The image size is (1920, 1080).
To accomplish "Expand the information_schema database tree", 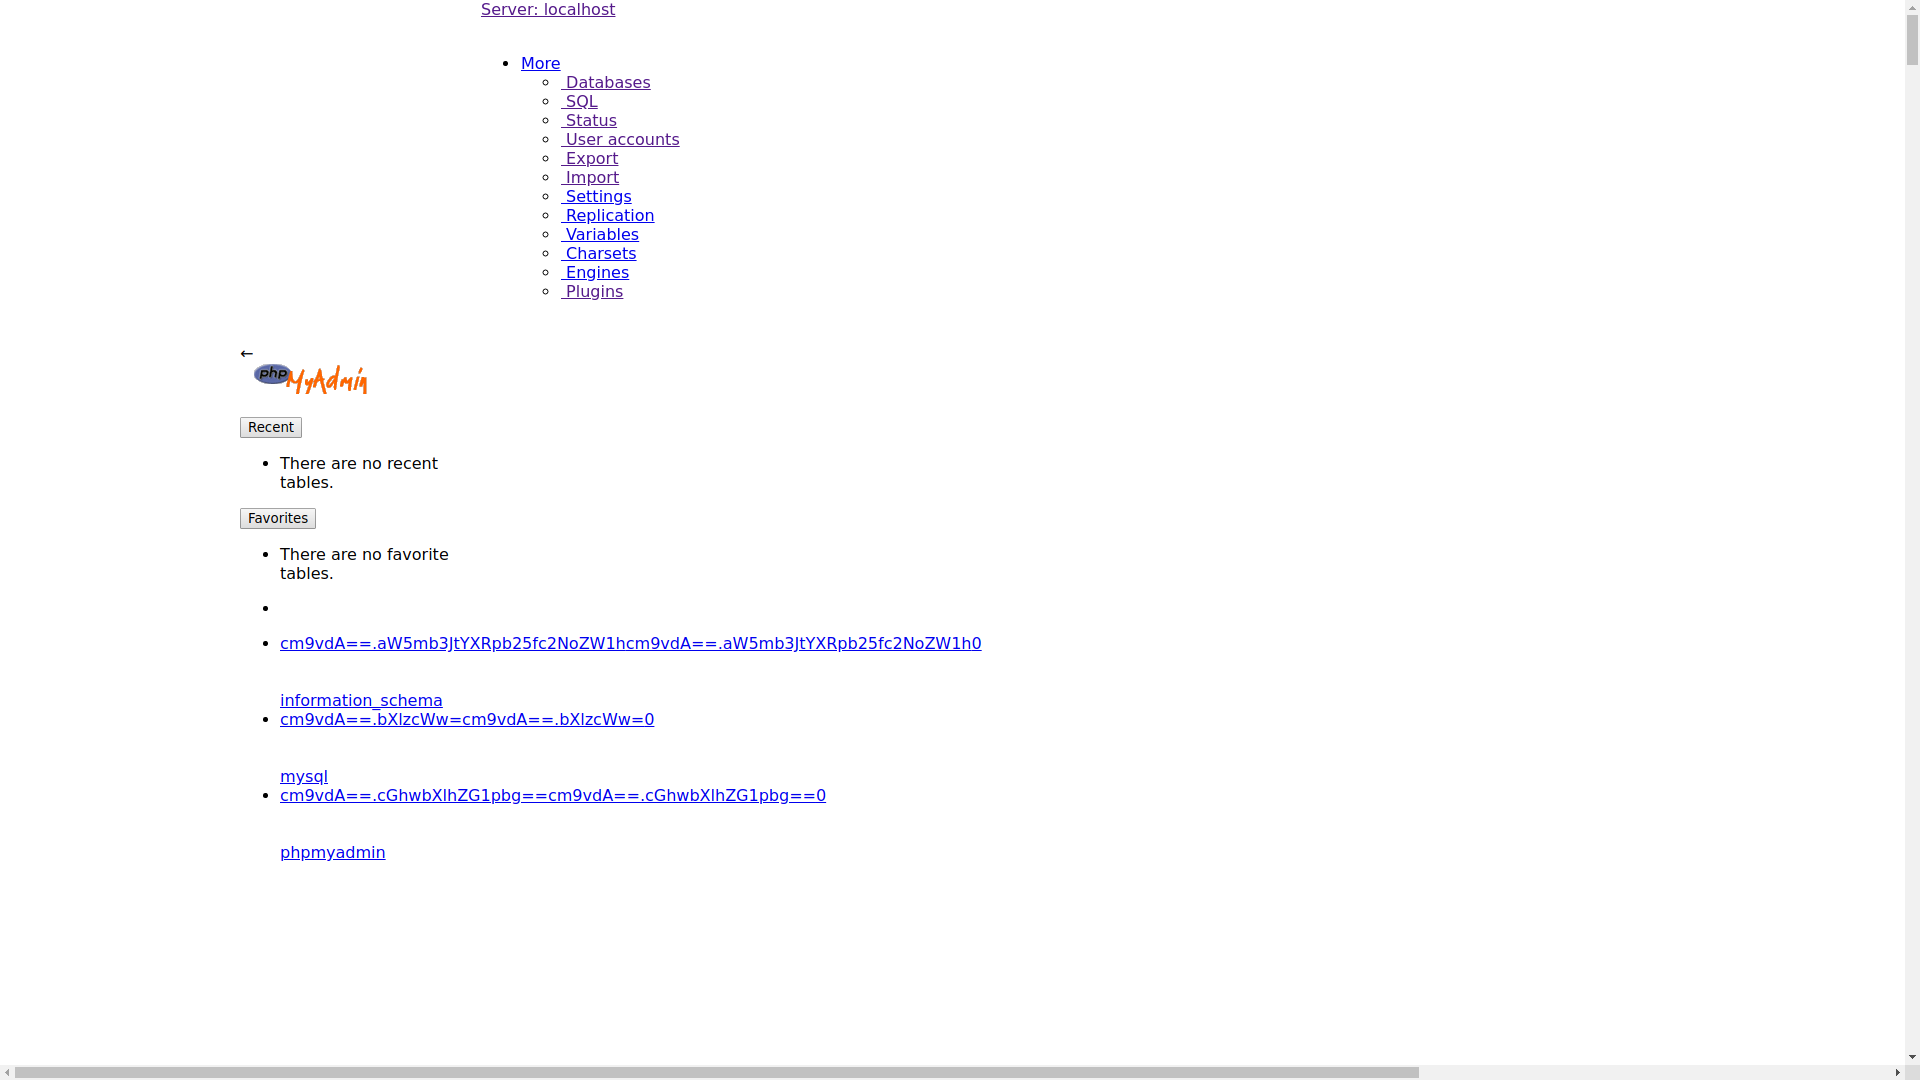I will (630, 643).
